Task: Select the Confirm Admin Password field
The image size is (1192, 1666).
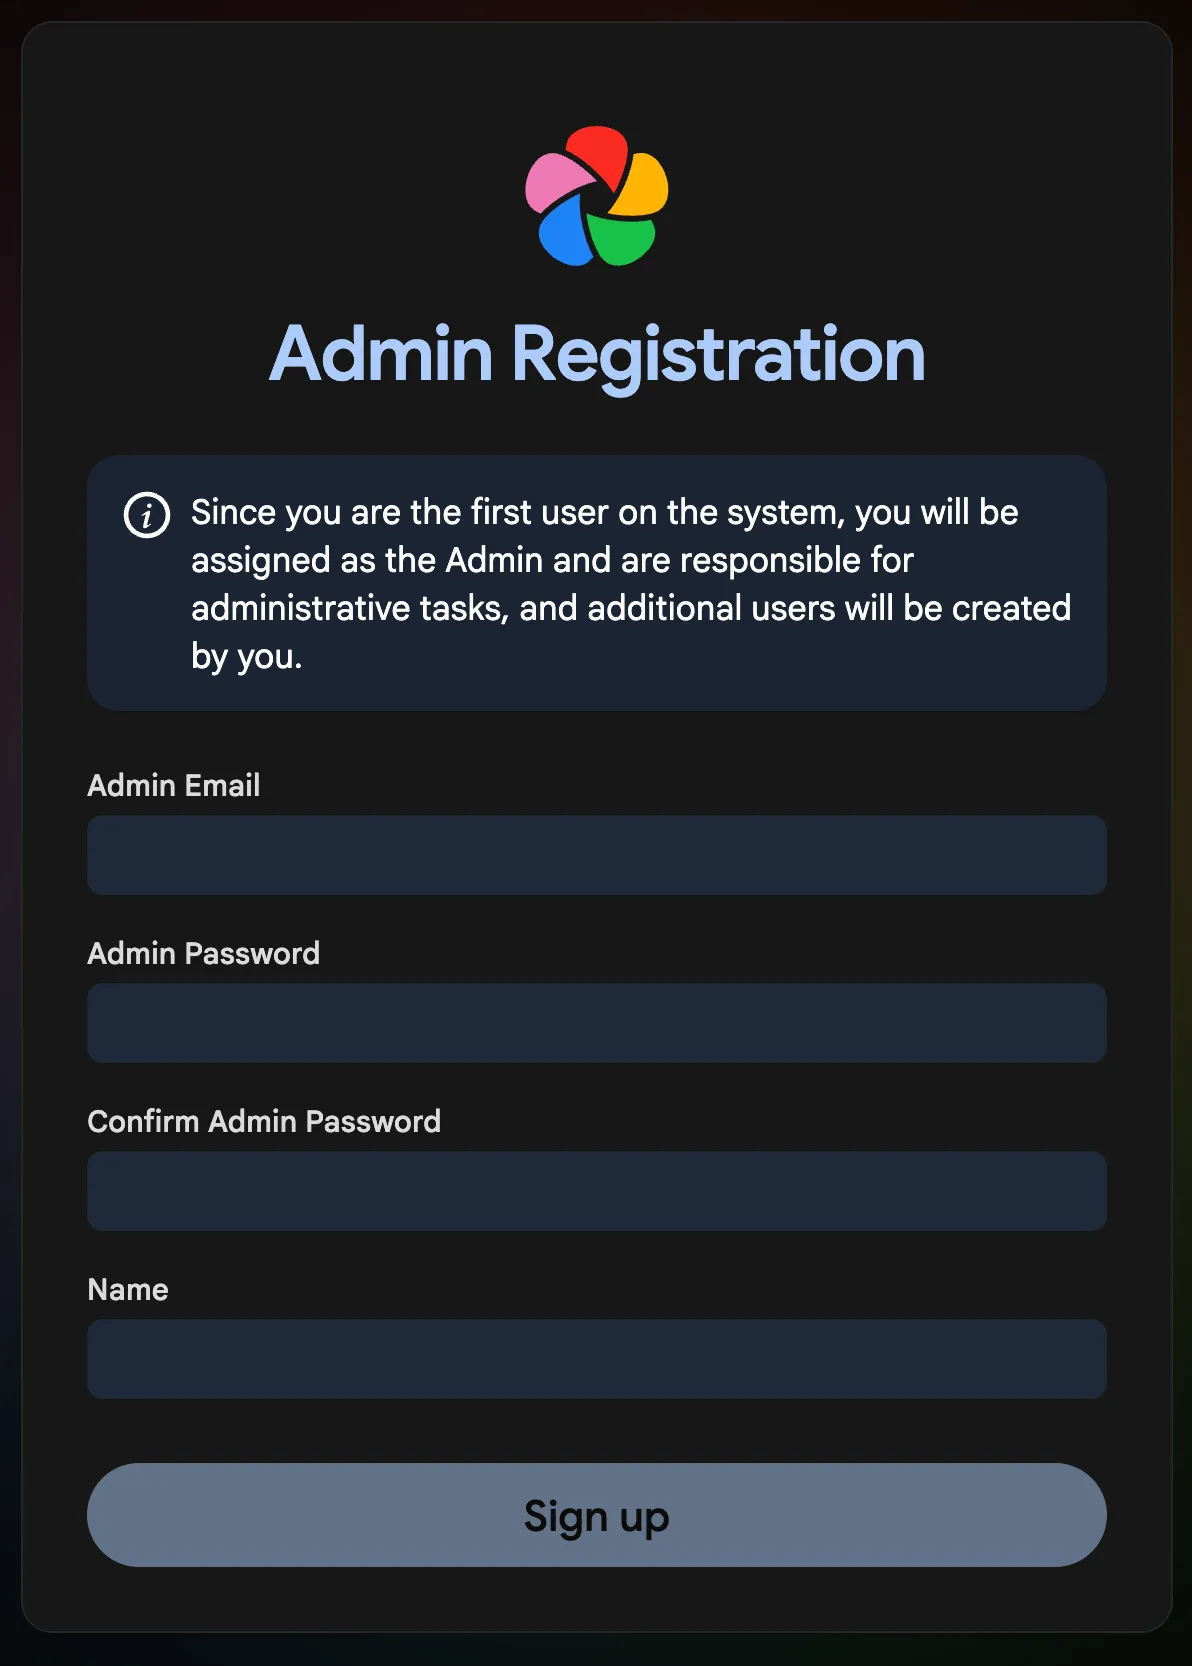Action: (596, 1191)
